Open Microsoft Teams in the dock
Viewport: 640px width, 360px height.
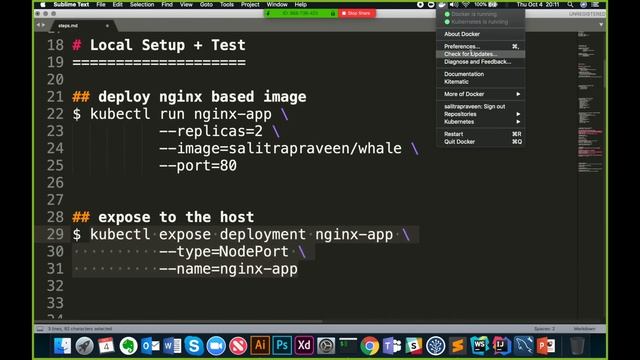pyautogui.click(x=392, y=346)
